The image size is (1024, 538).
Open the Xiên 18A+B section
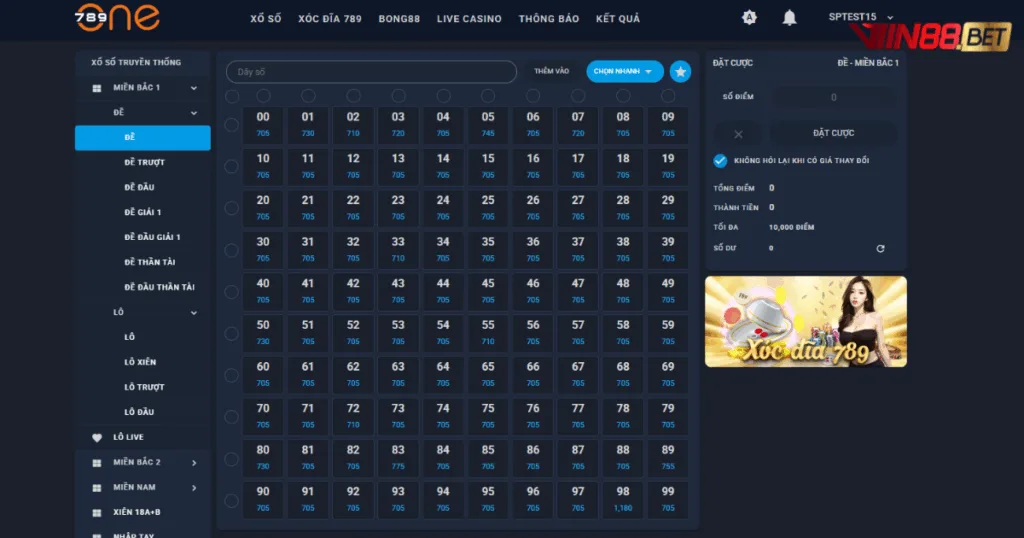(136, 513)
